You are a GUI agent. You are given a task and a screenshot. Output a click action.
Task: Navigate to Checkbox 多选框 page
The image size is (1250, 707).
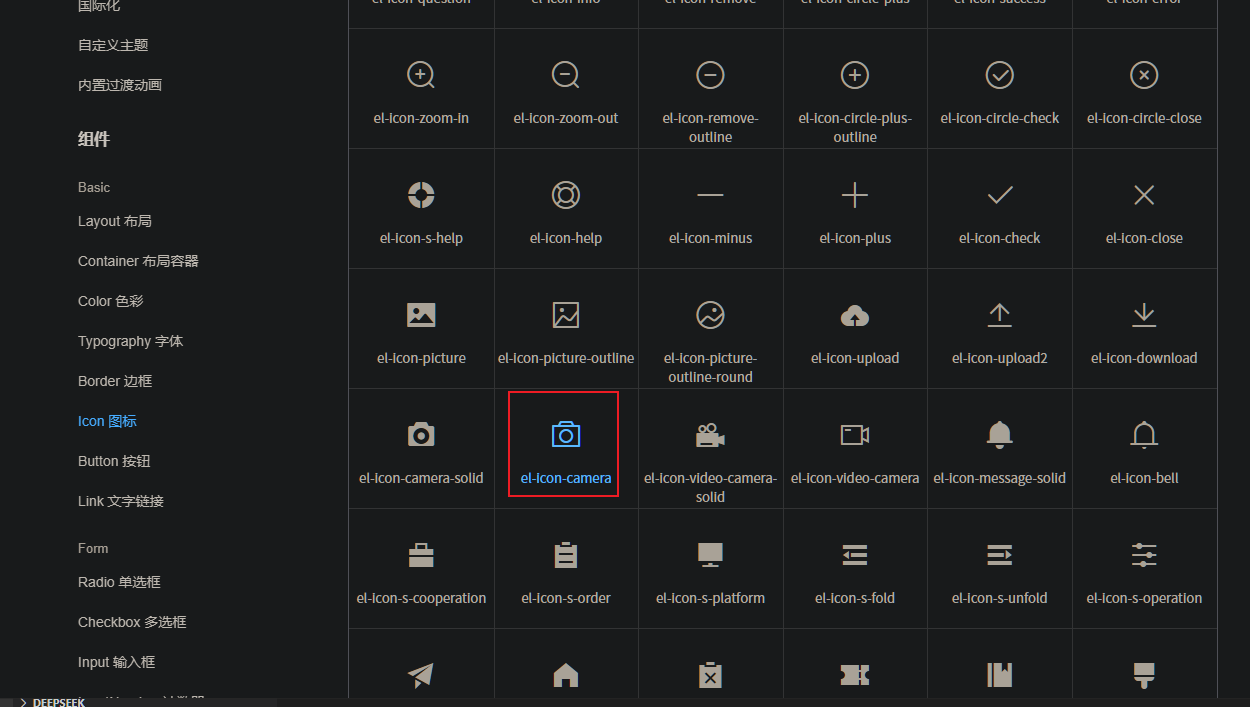pos(132,622)
